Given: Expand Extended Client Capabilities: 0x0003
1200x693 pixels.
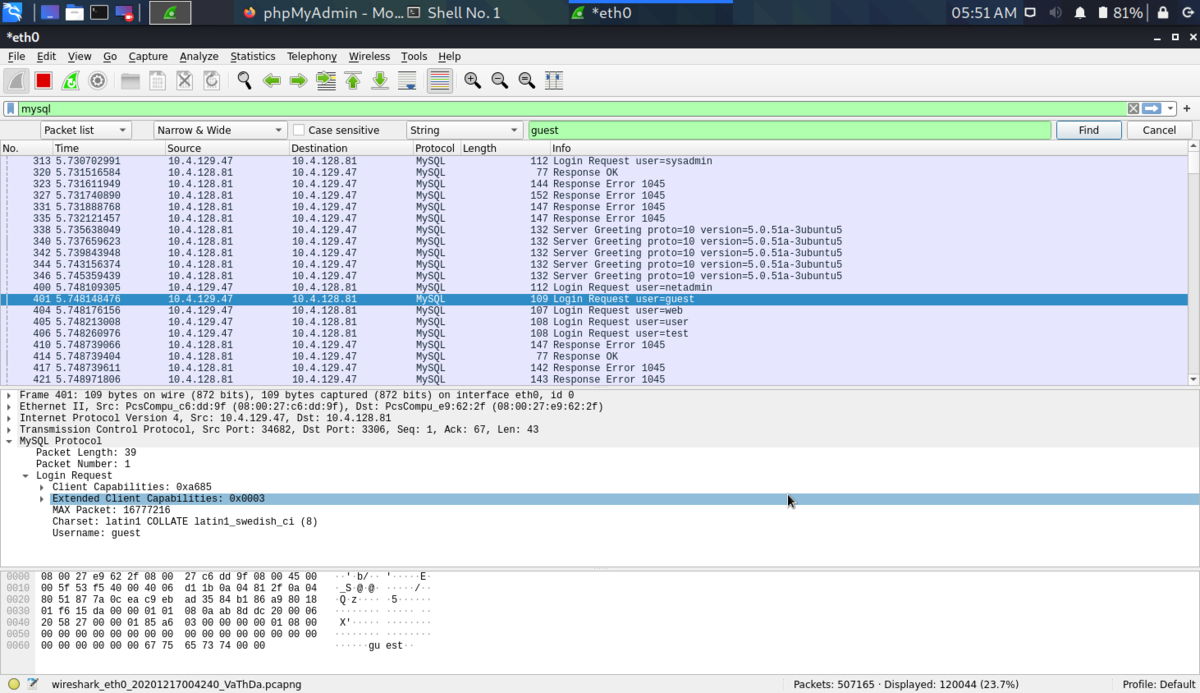Looking at the screenshot, I should click(42, 499).
